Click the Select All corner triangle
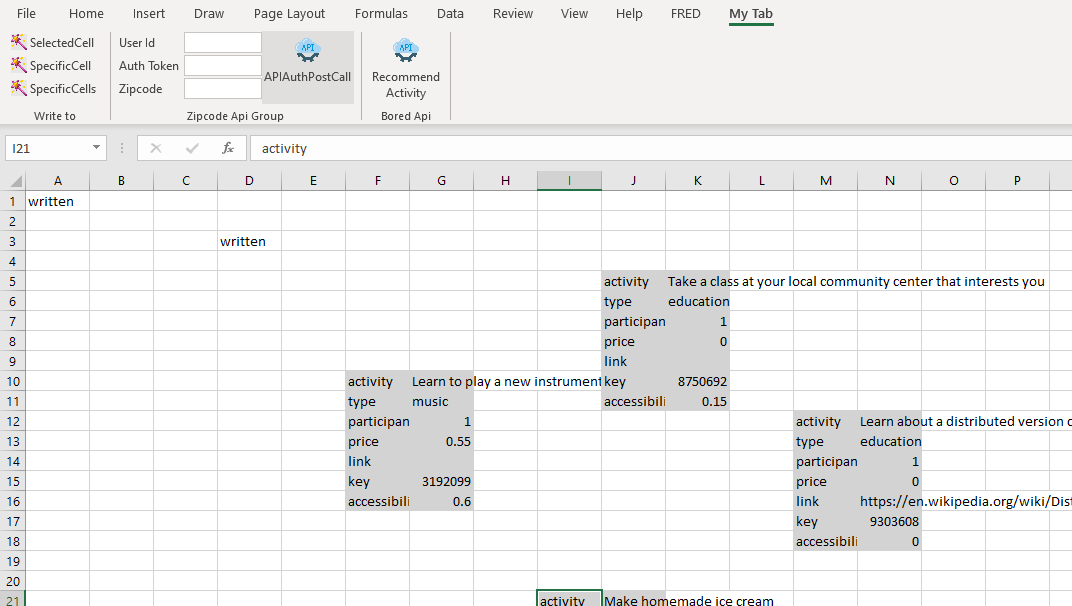Image resolution: width=1072 pixels, height=606 pixels. click(14, 181)
